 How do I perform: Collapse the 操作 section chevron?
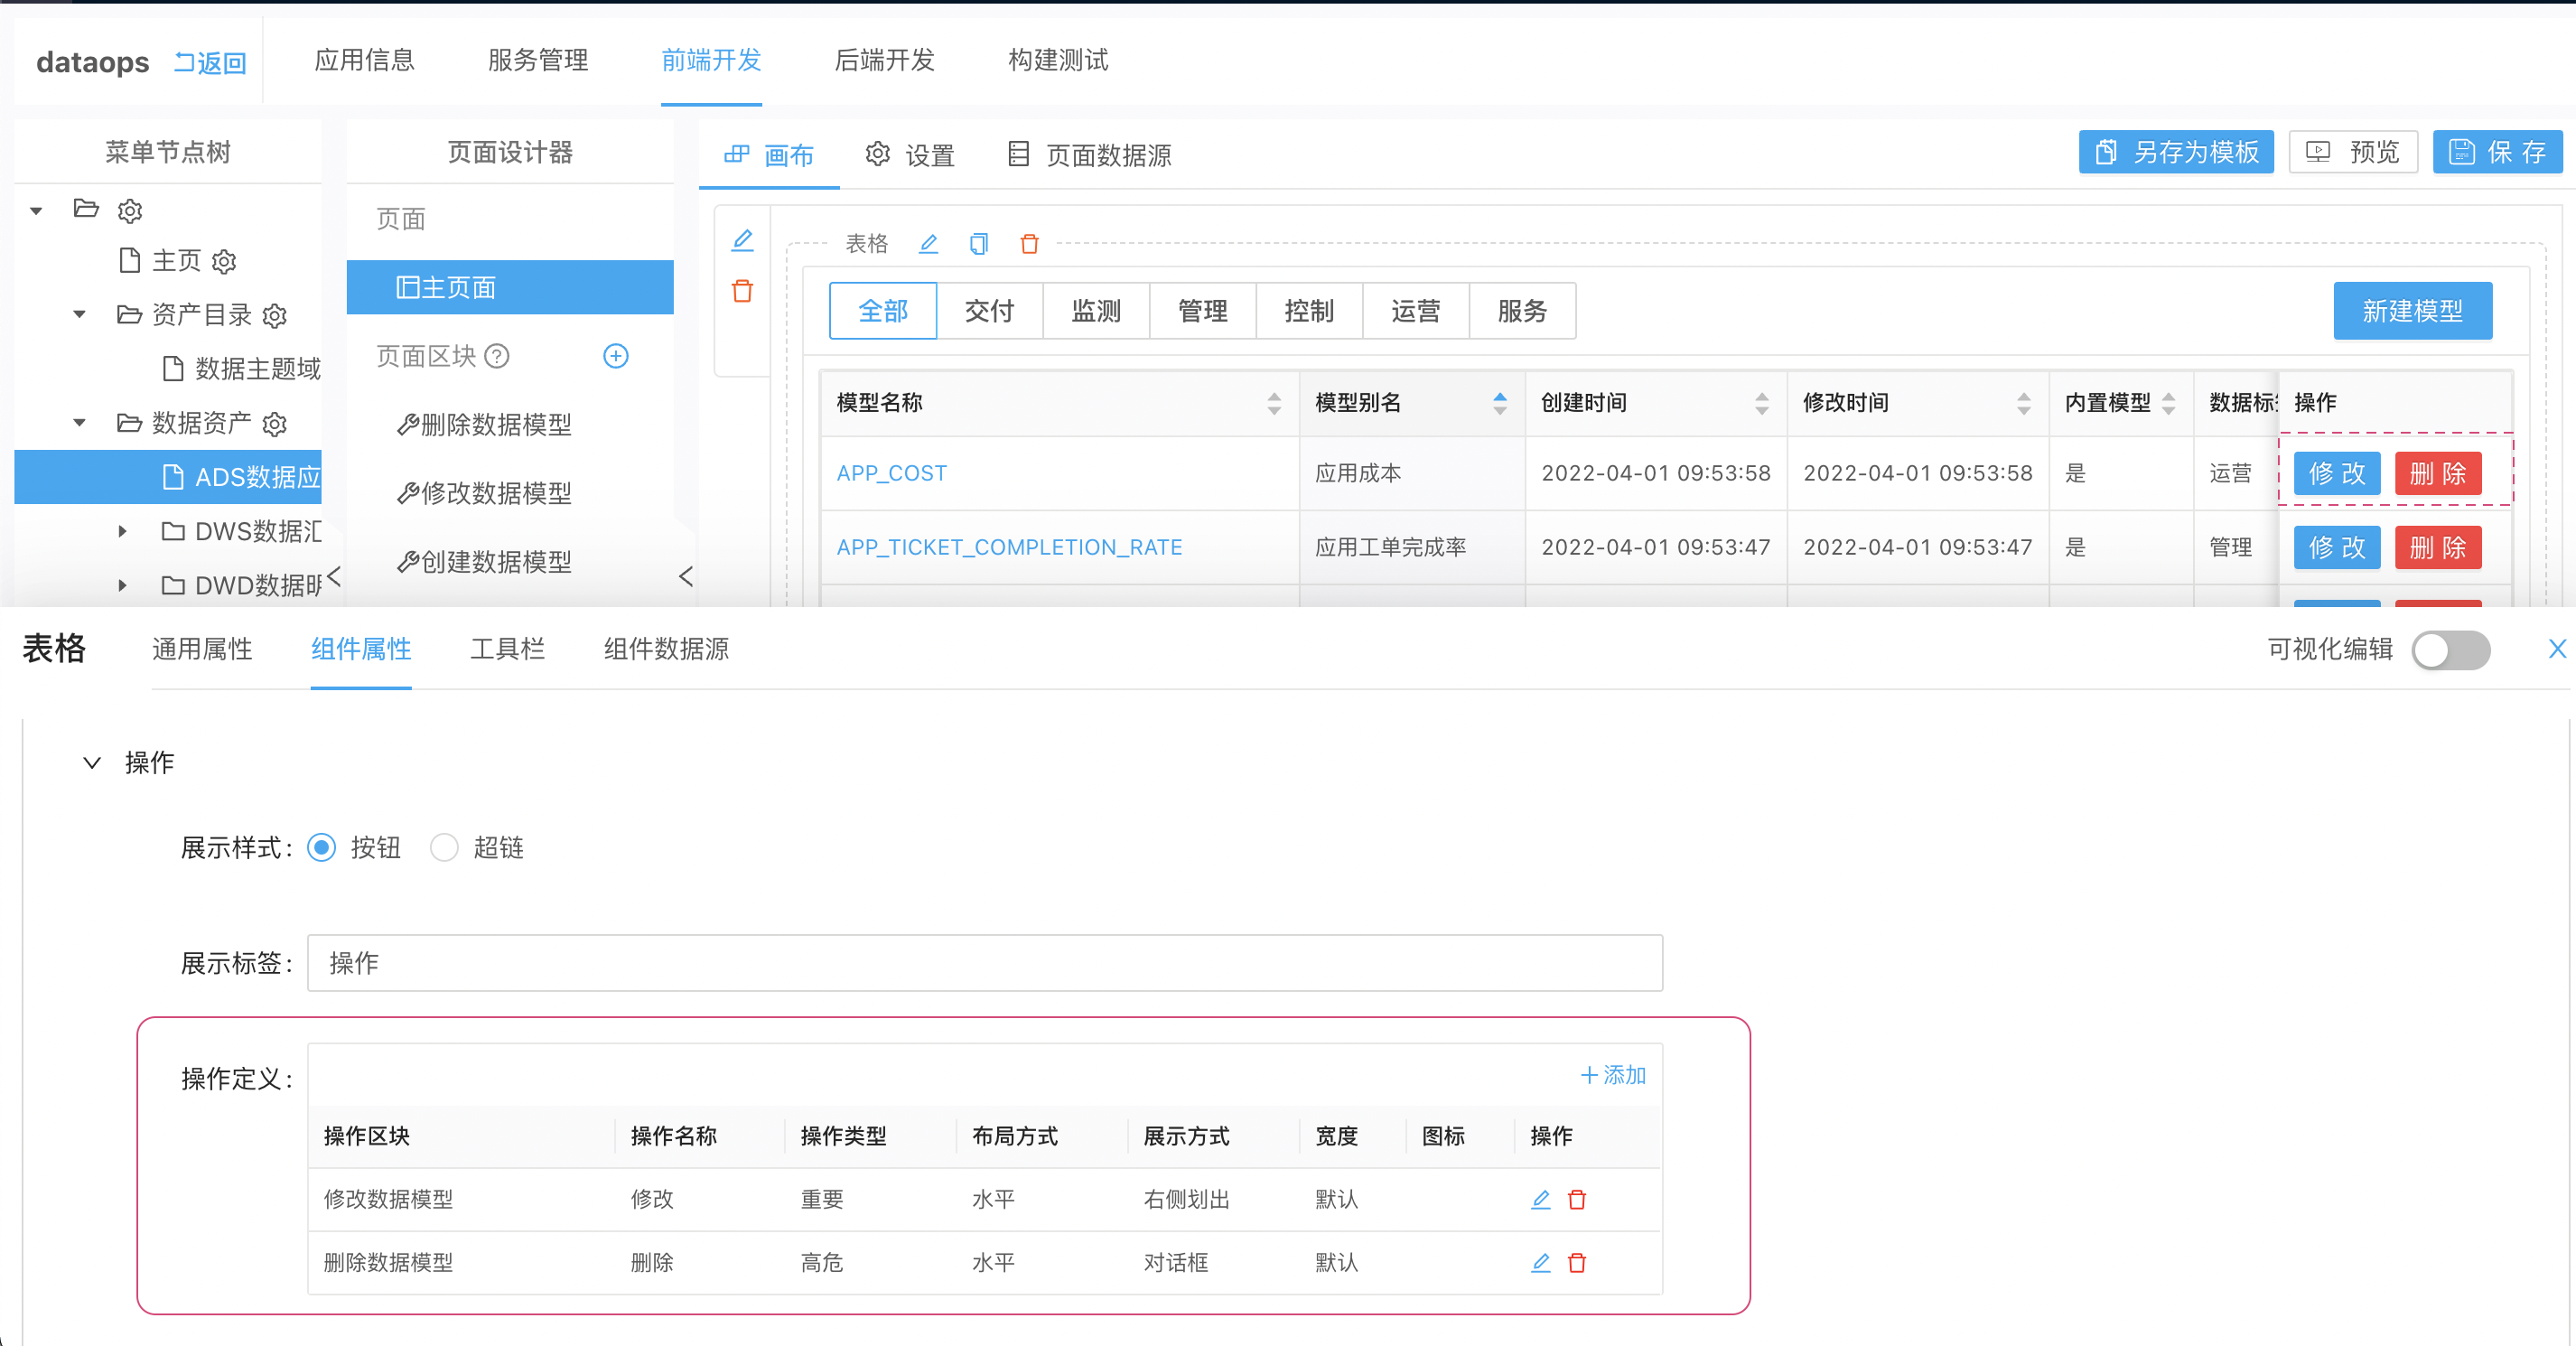(x=92, y=763)
